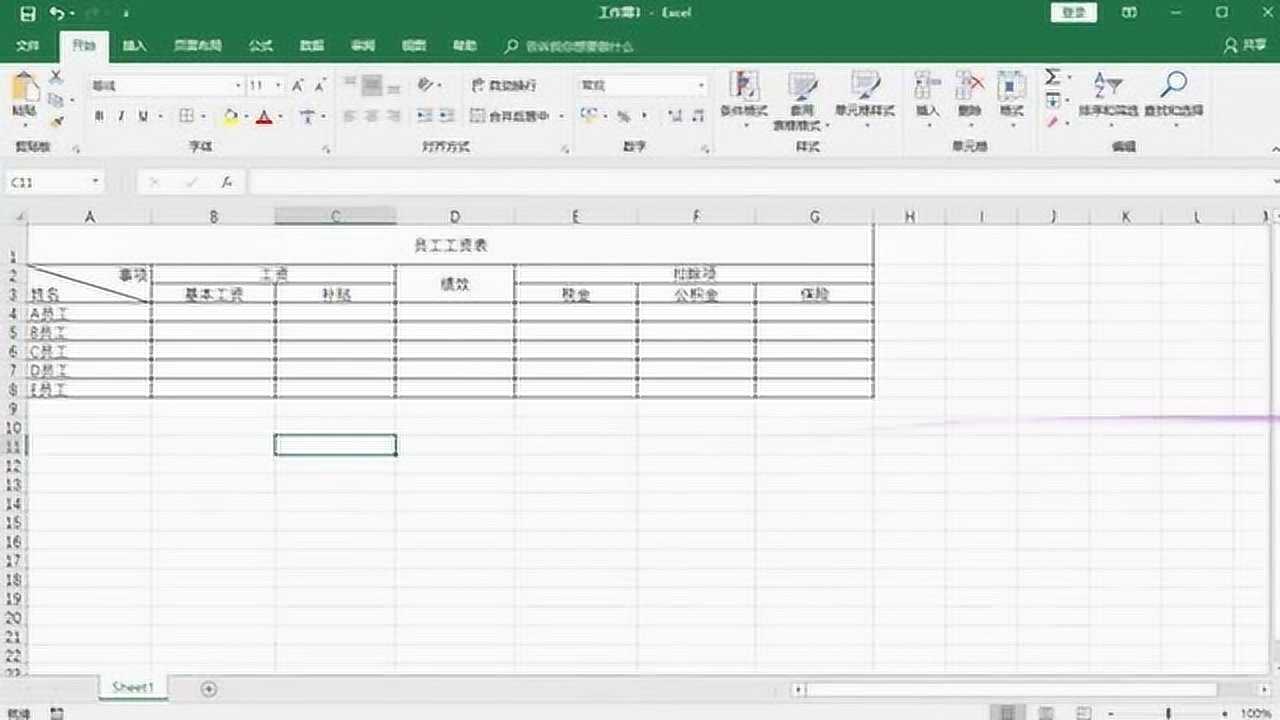
Task: Open the font color dropdown arrow
Action: (280, 117)
